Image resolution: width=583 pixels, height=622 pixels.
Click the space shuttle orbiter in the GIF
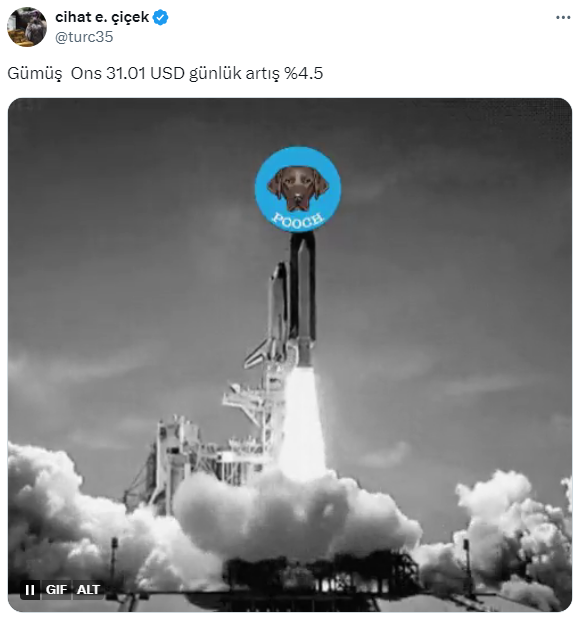[x=274, y=313]
